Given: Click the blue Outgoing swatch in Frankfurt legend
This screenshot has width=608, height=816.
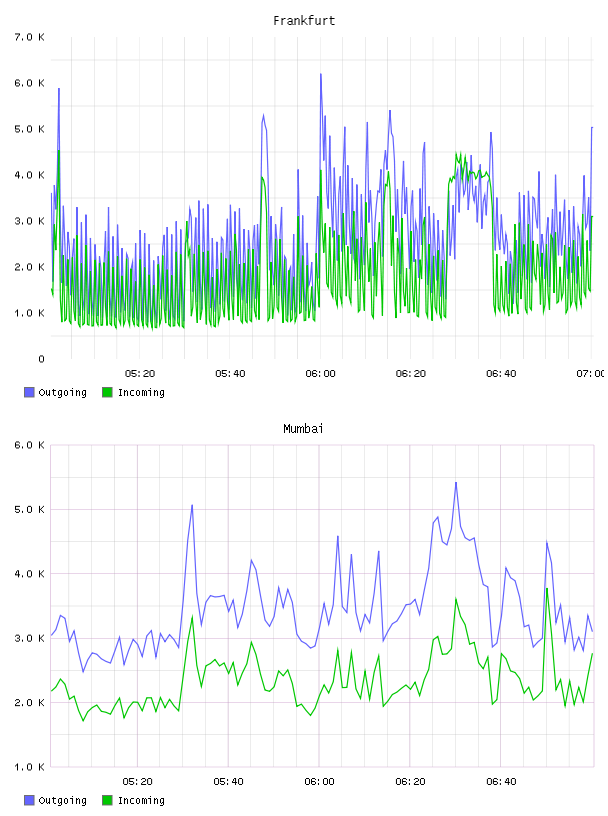Looking at the screenshot, I should 29,392.
